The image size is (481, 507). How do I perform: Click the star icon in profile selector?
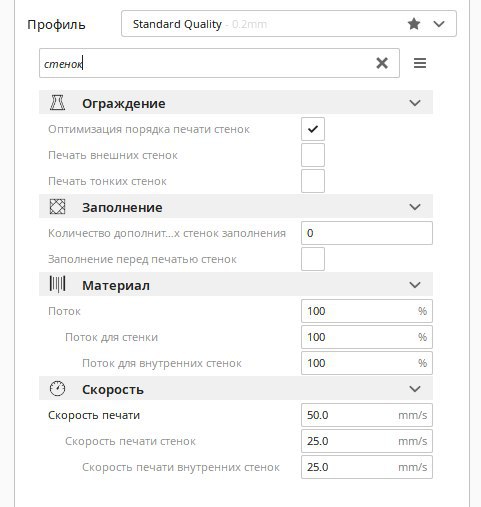pos(414,24)
